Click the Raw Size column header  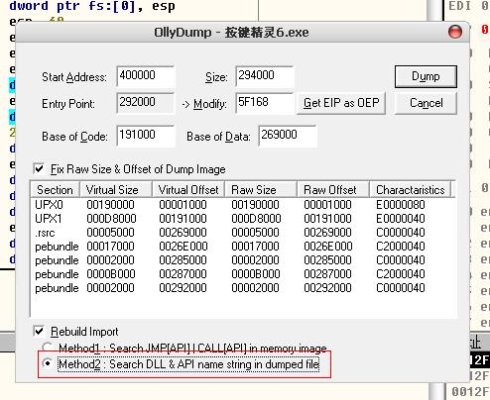(x=261, y=189)
